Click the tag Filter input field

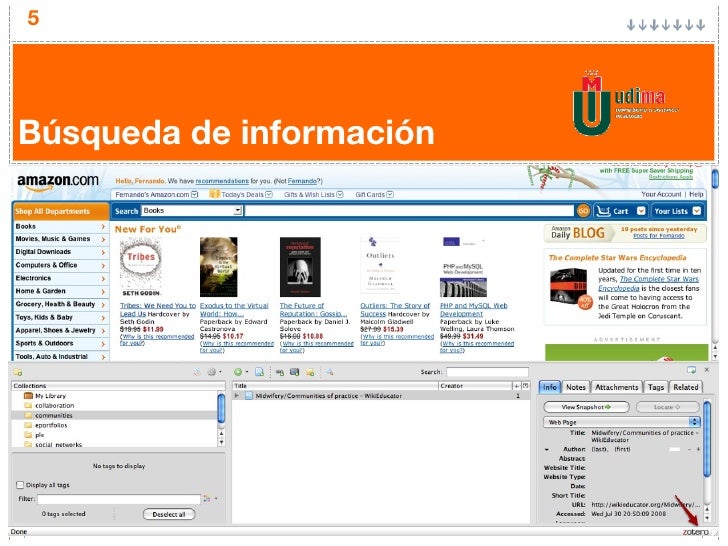(119, 499)
